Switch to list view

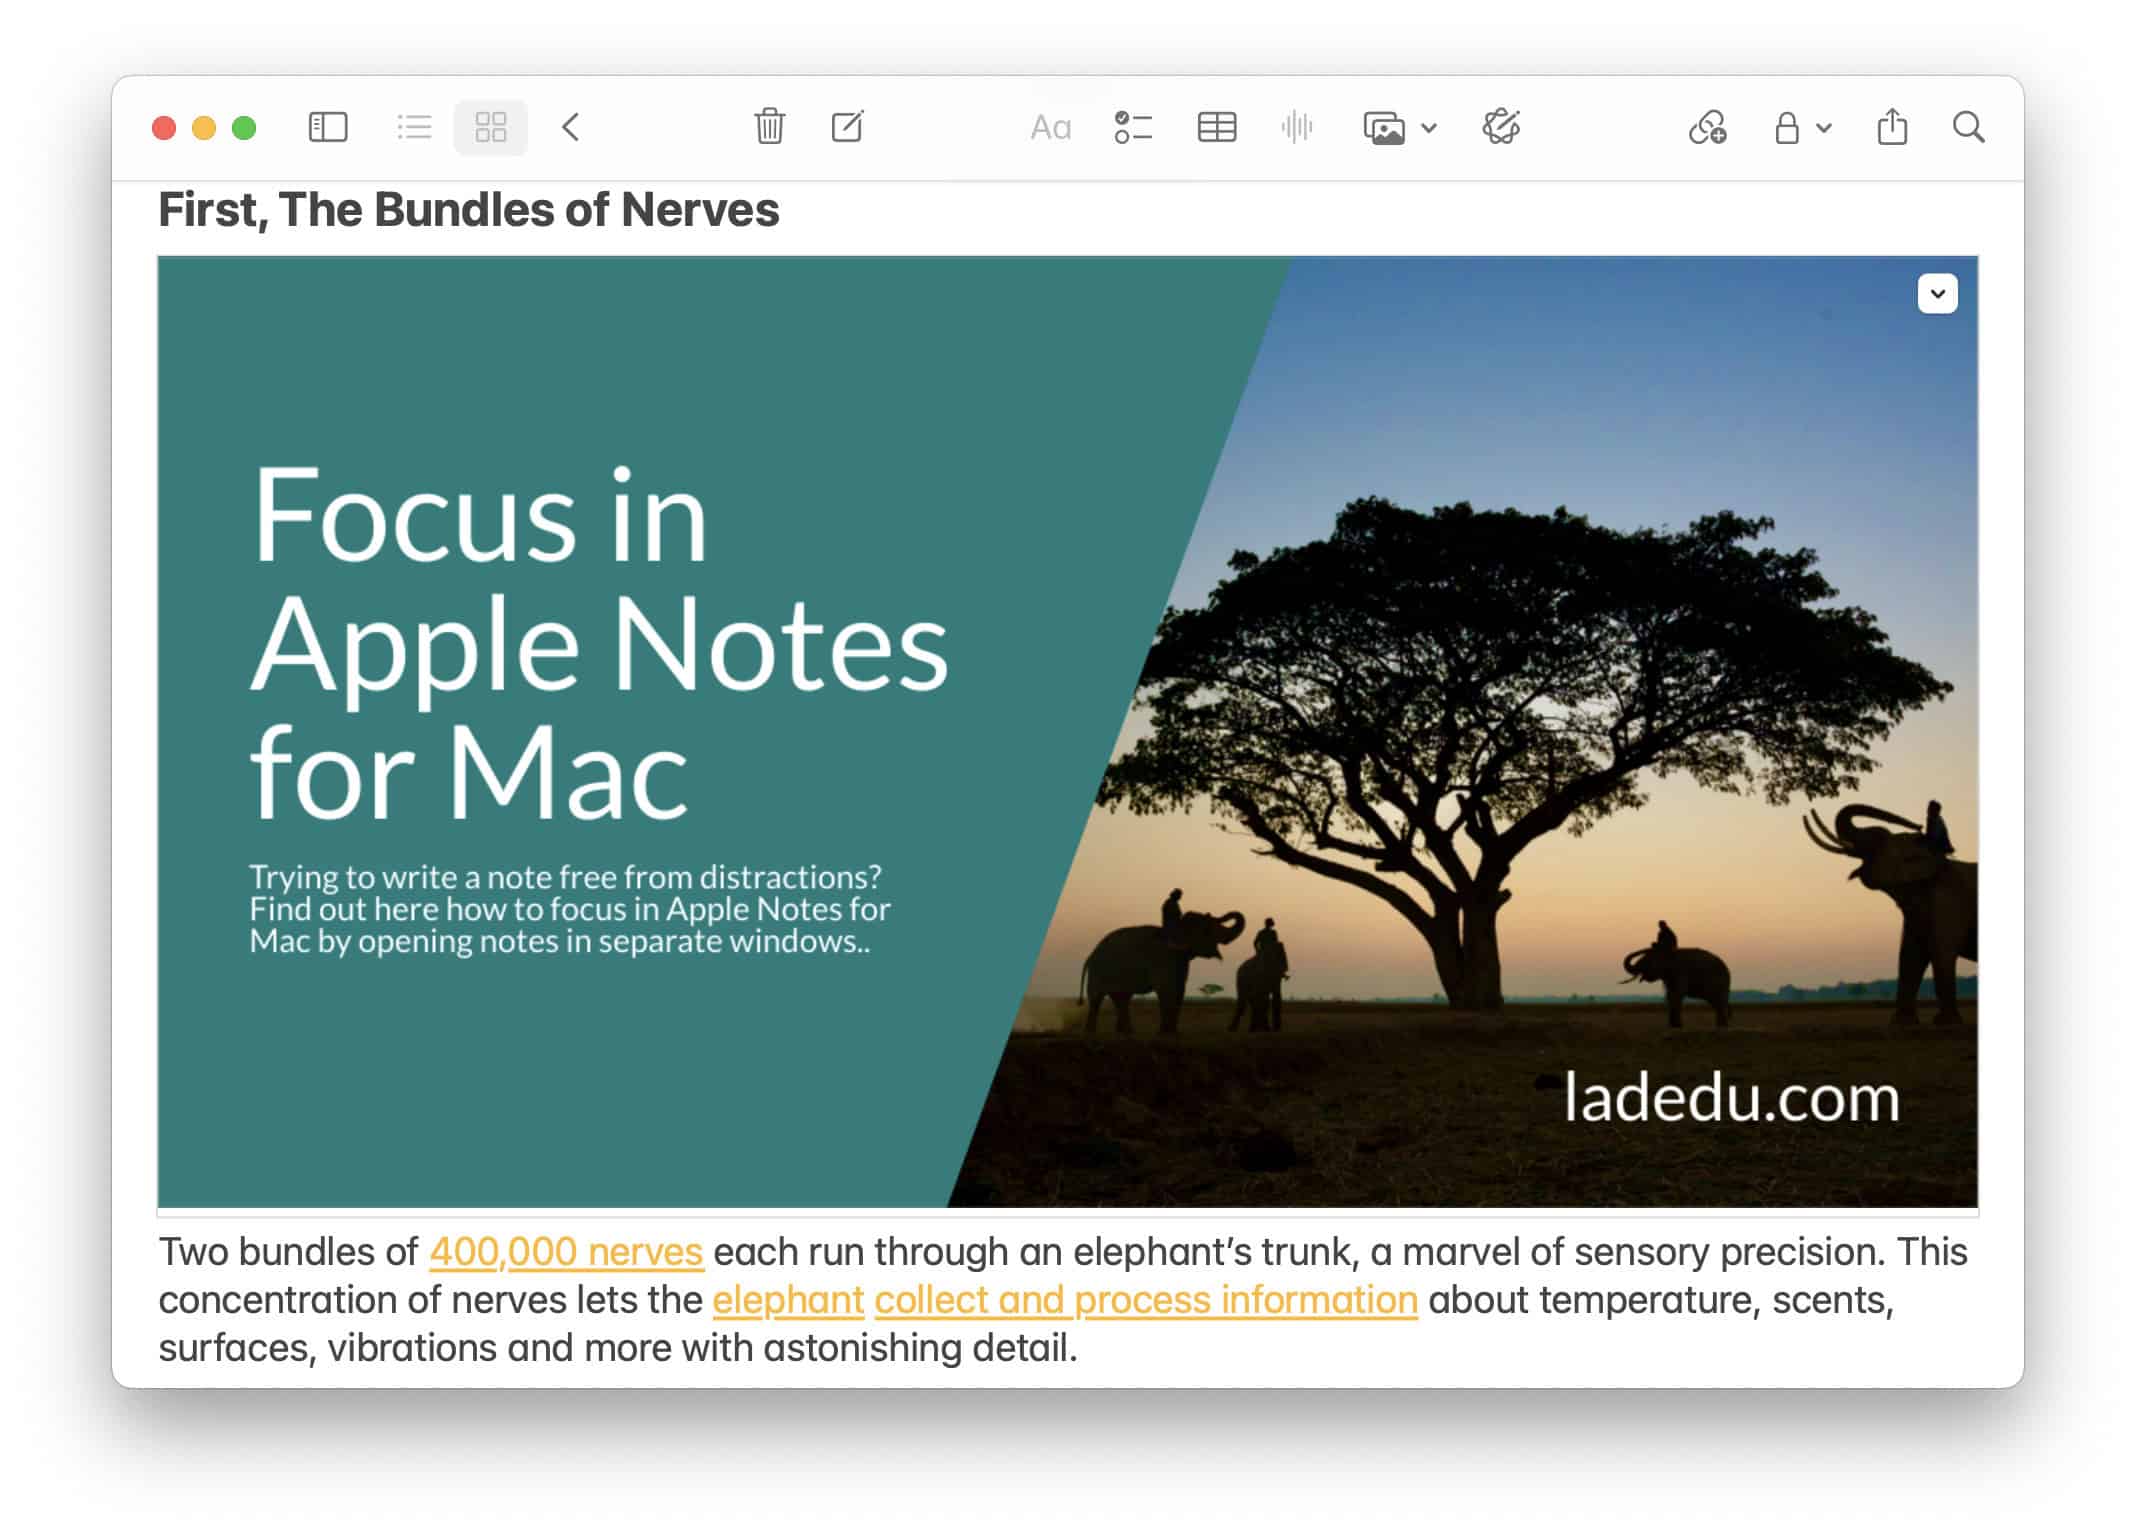[x=413, y=127]
